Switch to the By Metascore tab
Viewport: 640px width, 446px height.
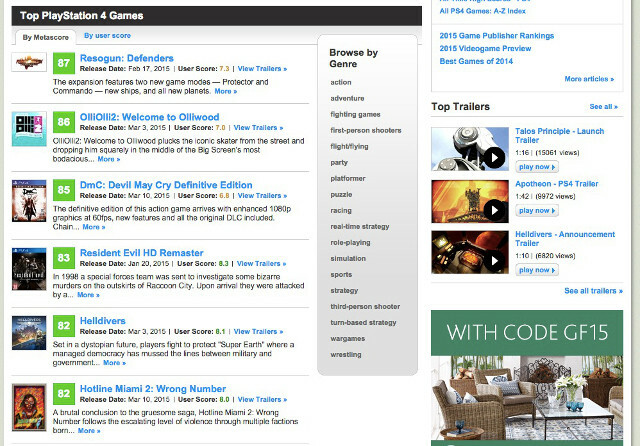click(46, 37)
